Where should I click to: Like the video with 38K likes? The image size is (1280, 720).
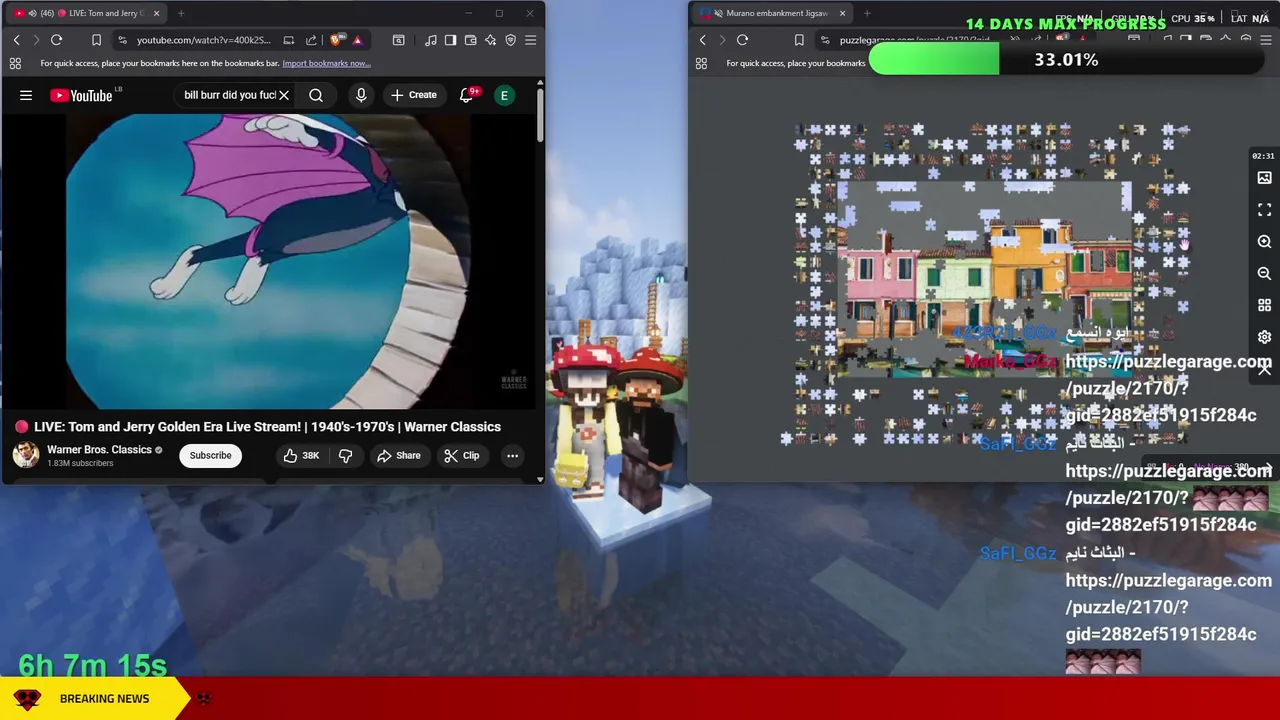[301, 456]
